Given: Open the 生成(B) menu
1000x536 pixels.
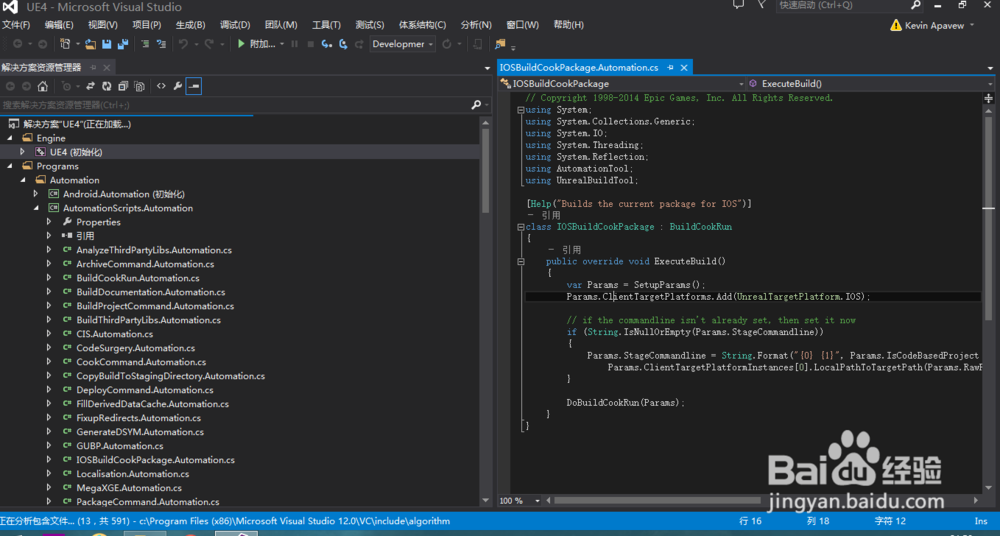Looking at the screenshot, I should 190,25.
